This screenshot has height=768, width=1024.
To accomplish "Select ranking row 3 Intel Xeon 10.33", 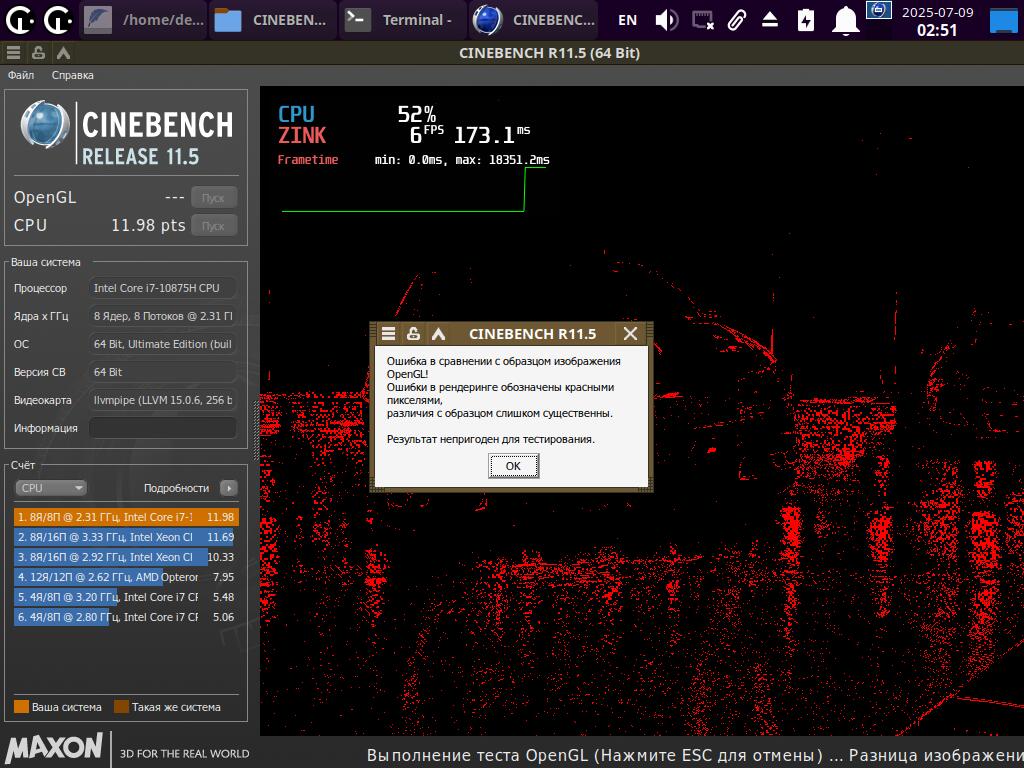I will [x=126, y=557].
